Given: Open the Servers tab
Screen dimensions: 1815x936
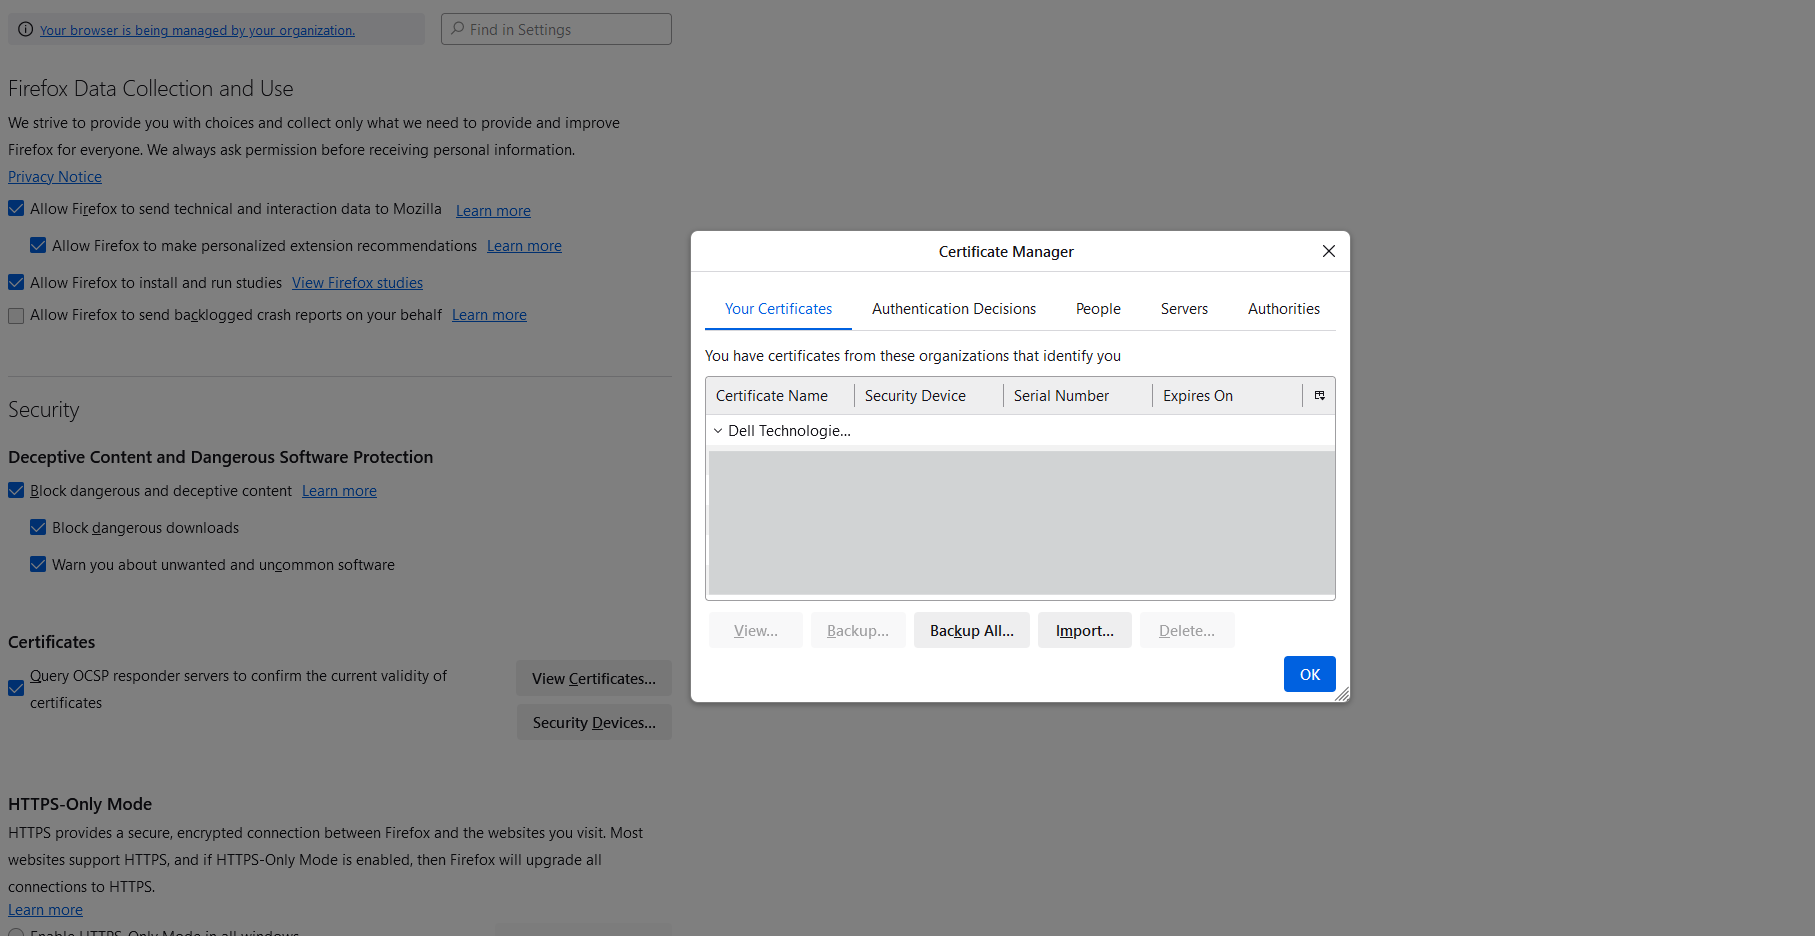Looking at the screenshot, I should (x=1183, y=309).
